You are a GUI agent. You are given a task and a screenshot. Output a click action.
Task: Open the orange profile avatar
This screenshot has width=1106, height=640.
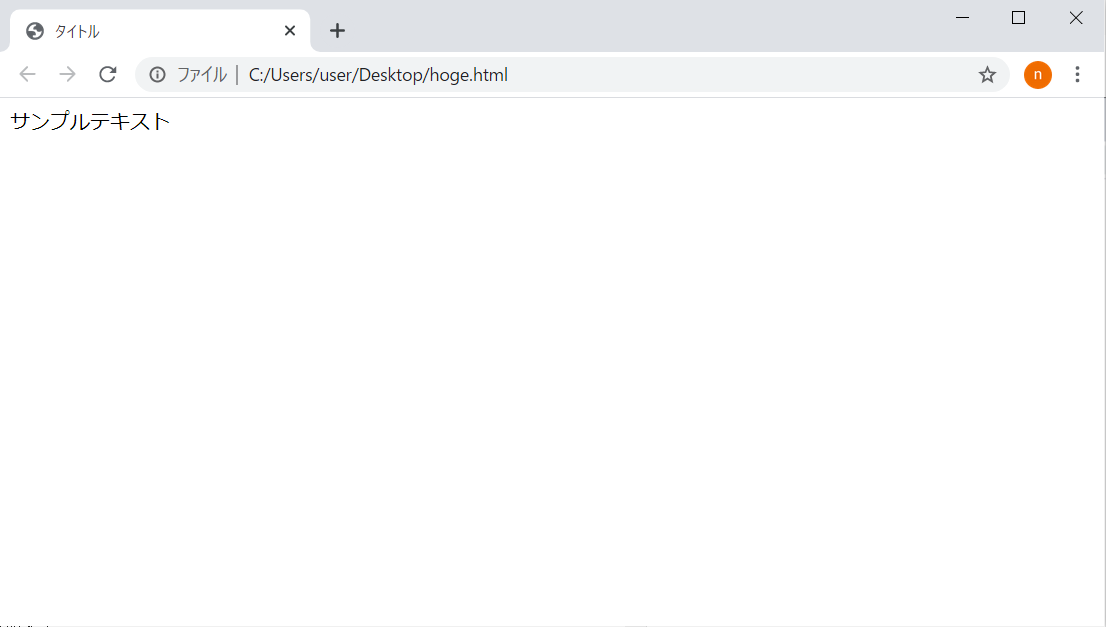point(1038,75)
